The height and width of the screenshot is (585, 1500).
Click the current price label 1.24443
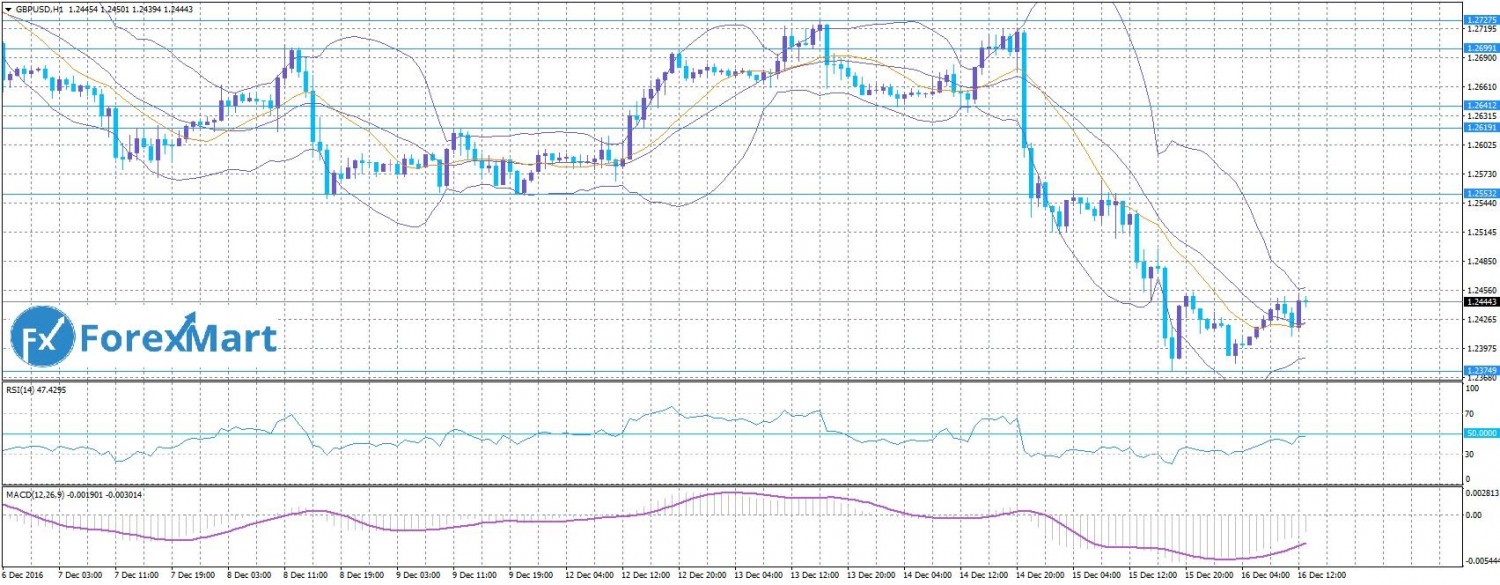tap(1479, 301)
